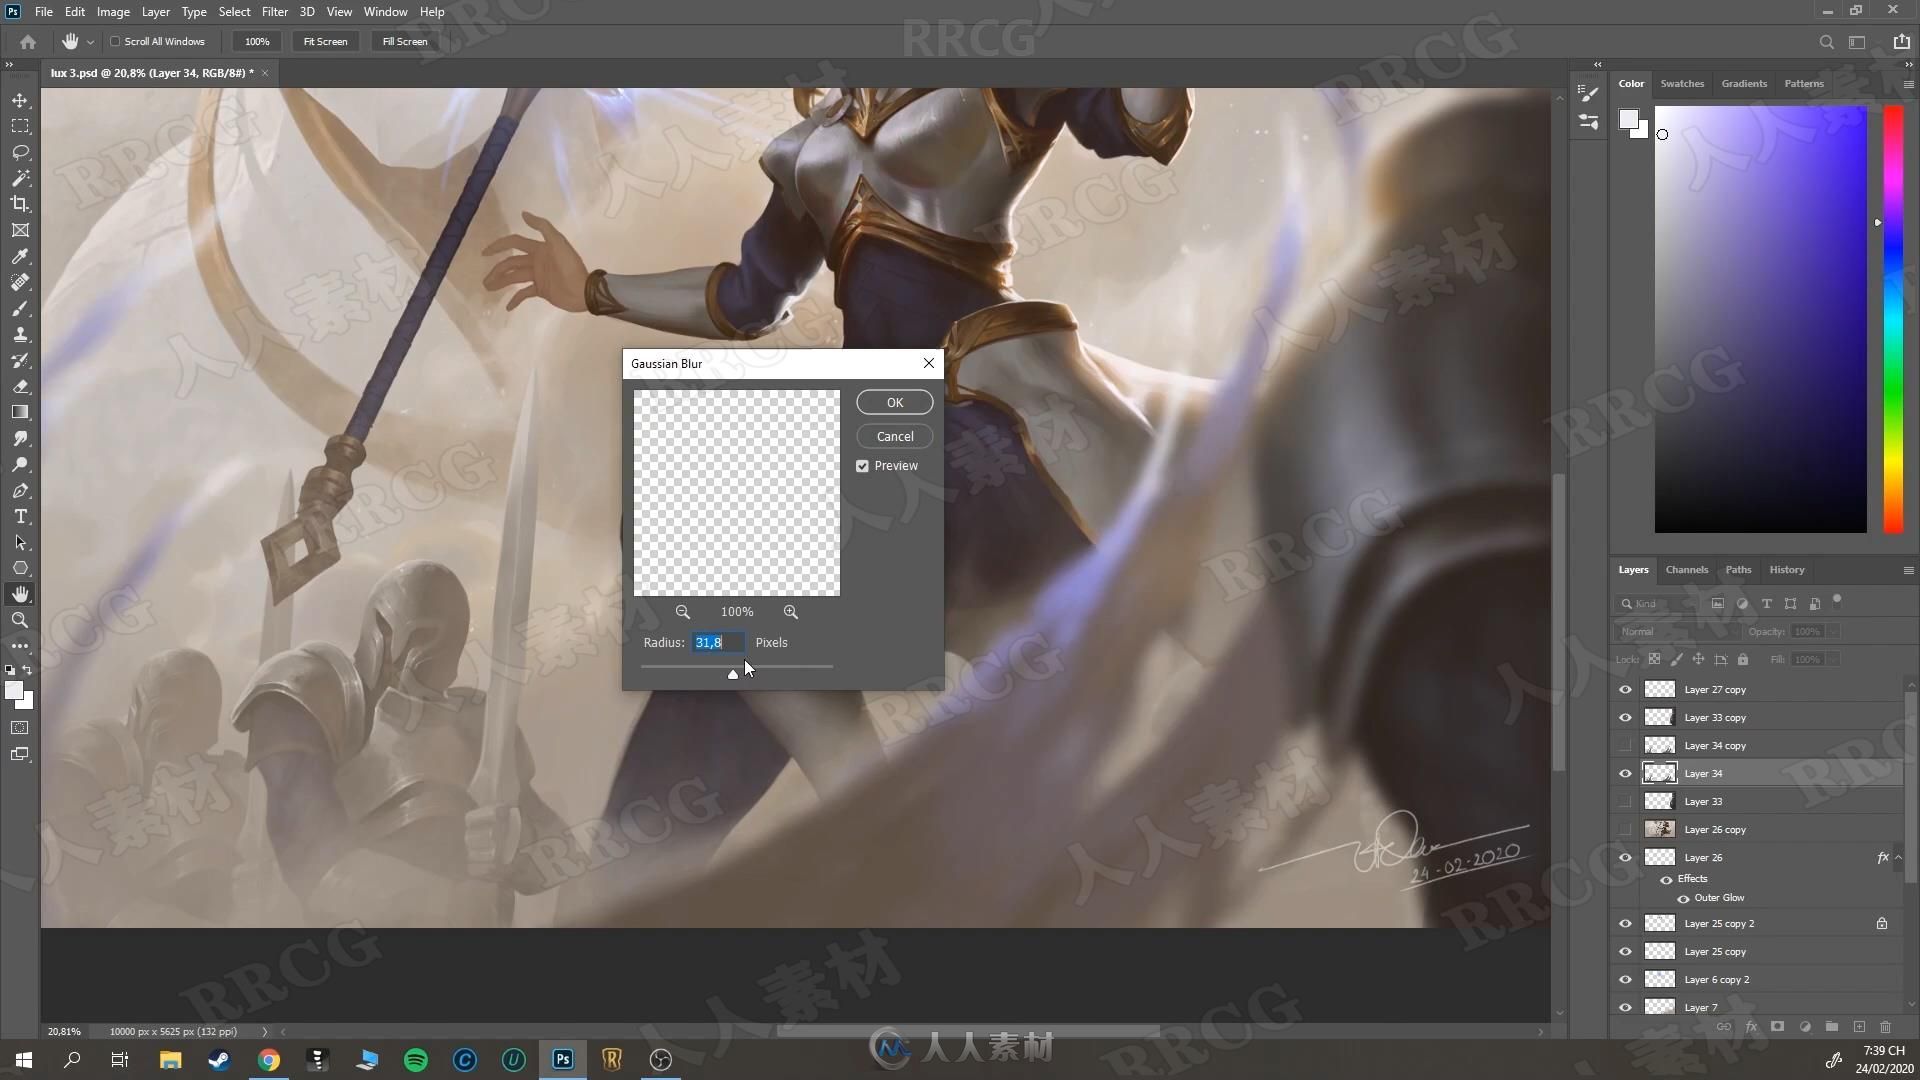Hide Layer 33 copy visibility eye

point(1625,717)
